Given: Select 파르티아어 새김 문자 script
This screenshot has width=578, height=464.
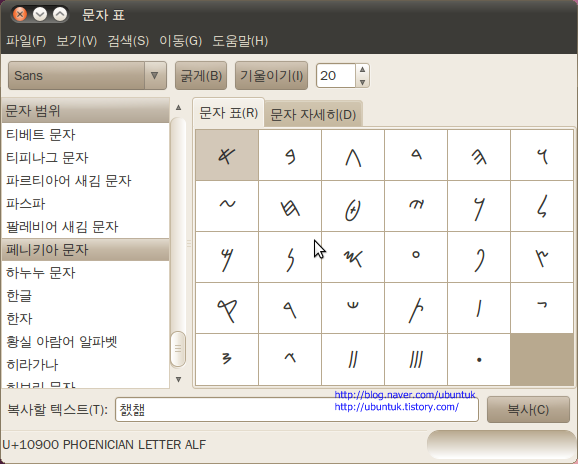Looking at the screenshot, I should pos(86,181).
